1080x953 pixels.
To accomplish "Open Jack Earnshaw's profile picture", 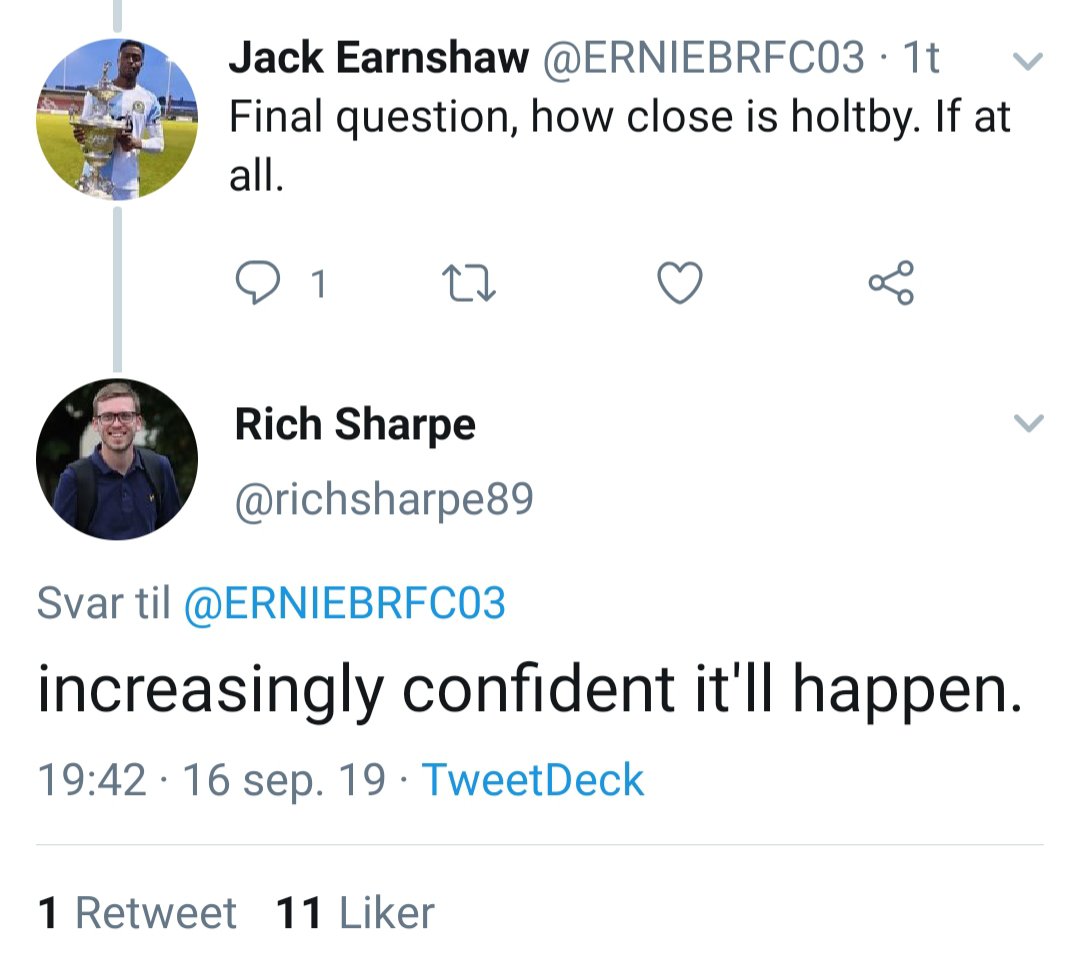I will click(x=116, y=118).
